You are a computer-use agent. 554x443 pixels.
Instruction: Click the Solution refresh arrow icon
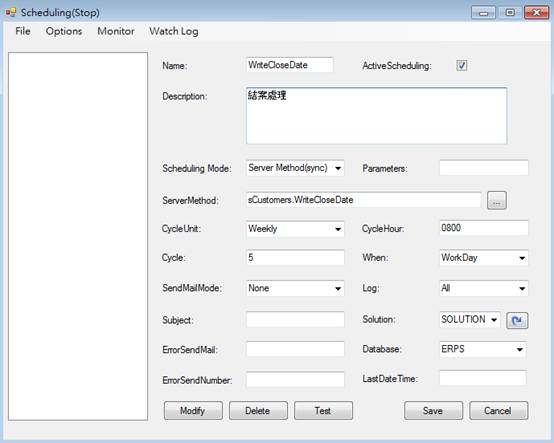click(x=517, y=320)
